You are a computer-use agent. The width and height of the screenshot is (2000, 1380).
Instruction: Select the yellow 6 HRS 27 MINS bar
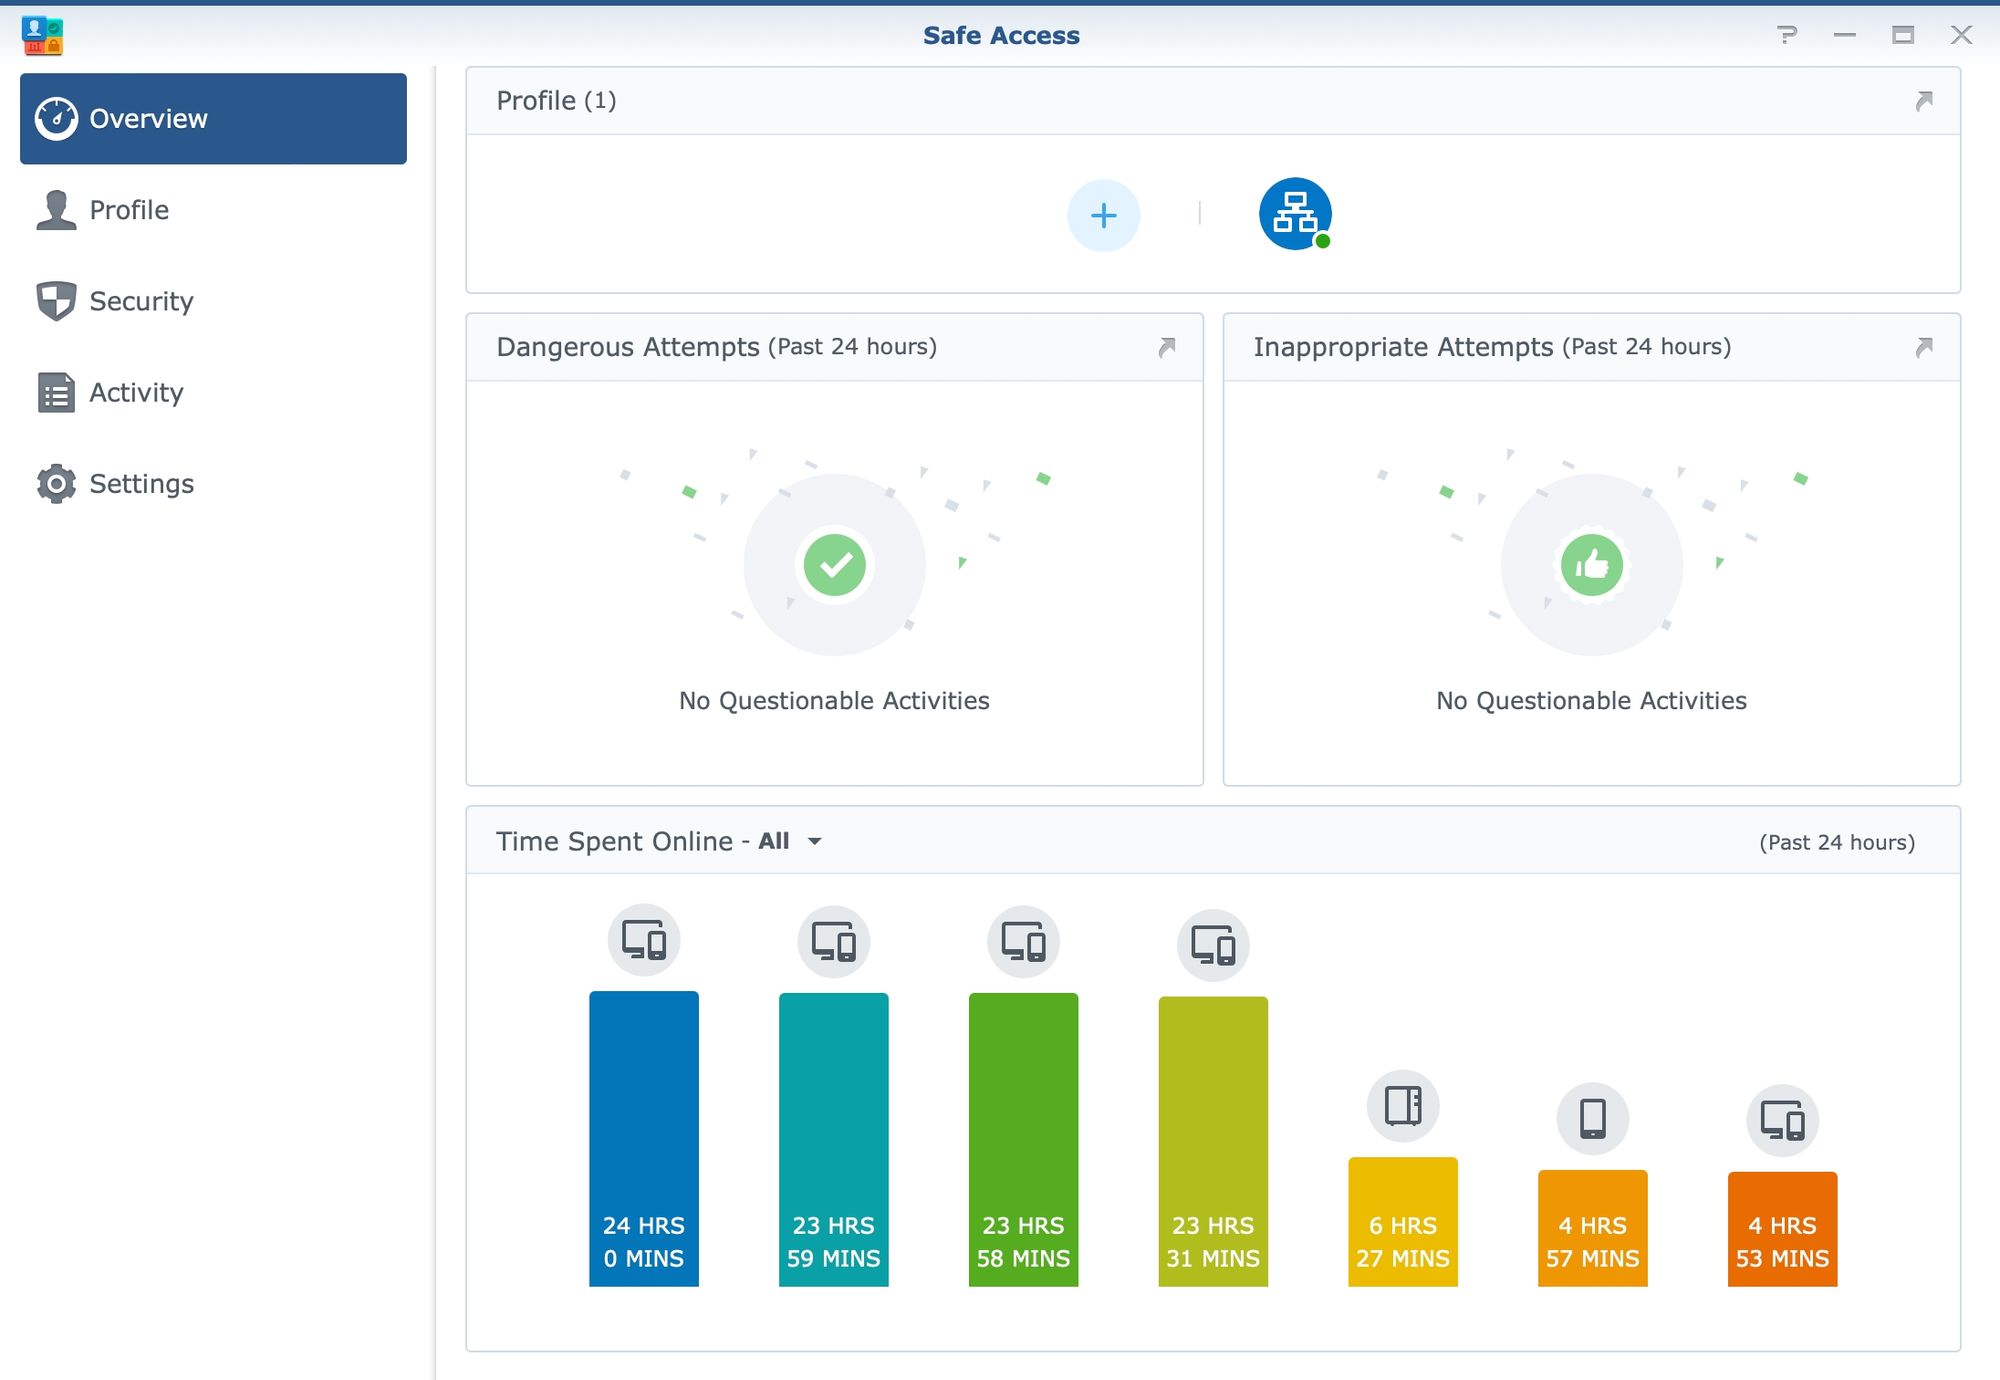tap(1403, 1222)
